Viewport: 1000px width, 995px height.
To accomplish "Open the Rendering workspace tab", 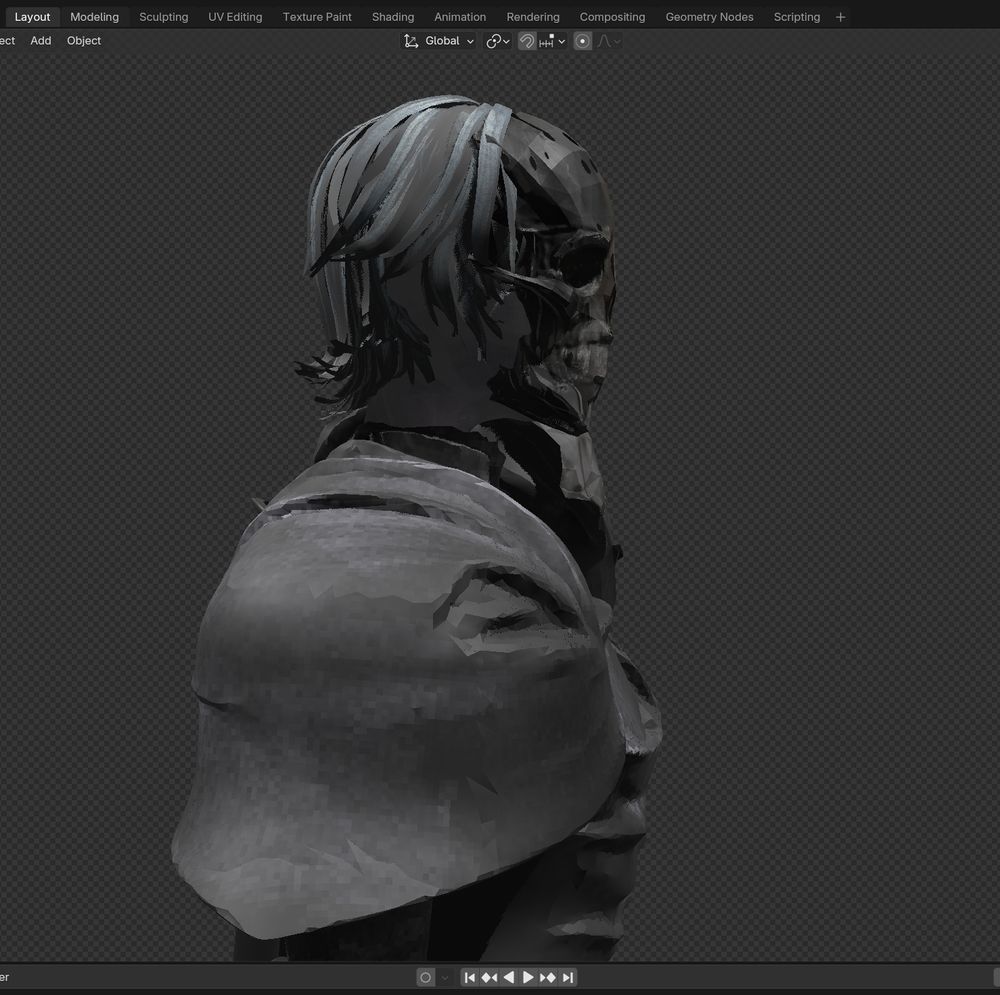I will 533,17.
